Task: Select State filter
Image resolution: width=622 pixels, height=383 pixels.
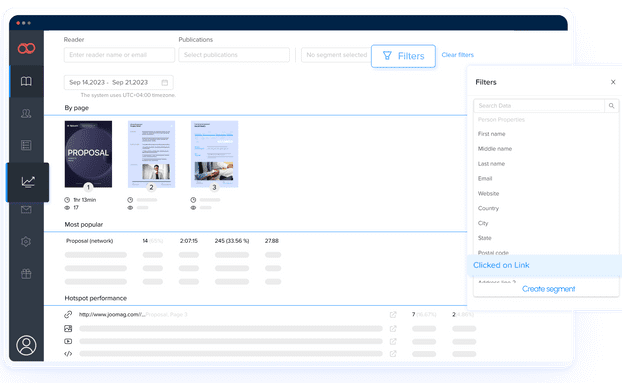Action: 484,238
